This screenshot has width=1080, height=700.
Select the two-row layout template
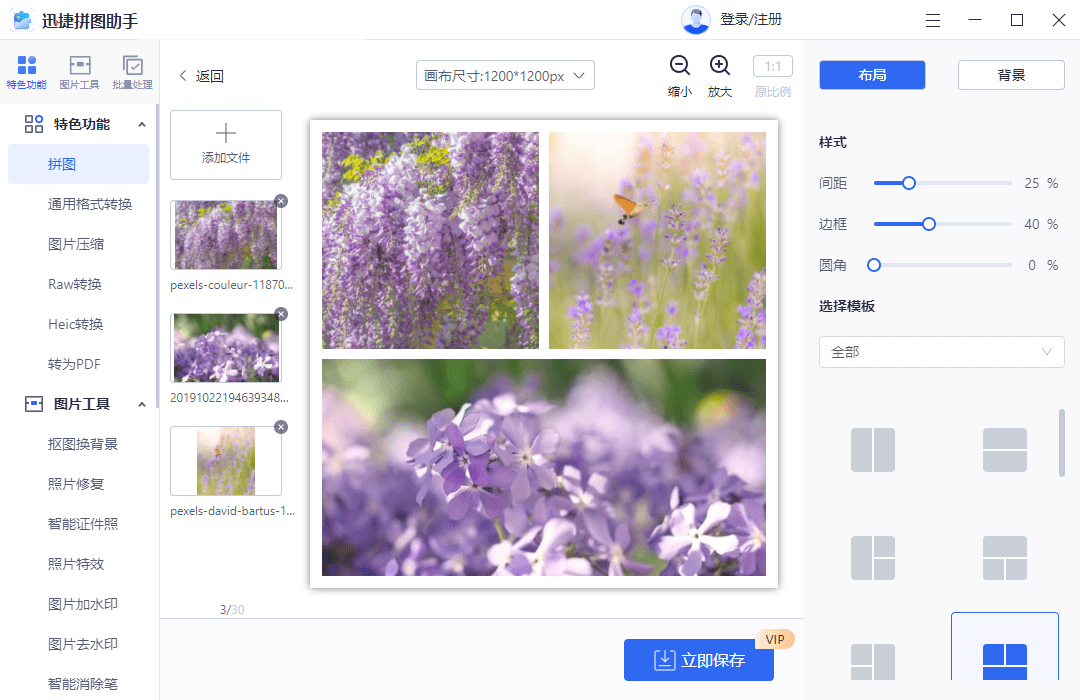1005,450
